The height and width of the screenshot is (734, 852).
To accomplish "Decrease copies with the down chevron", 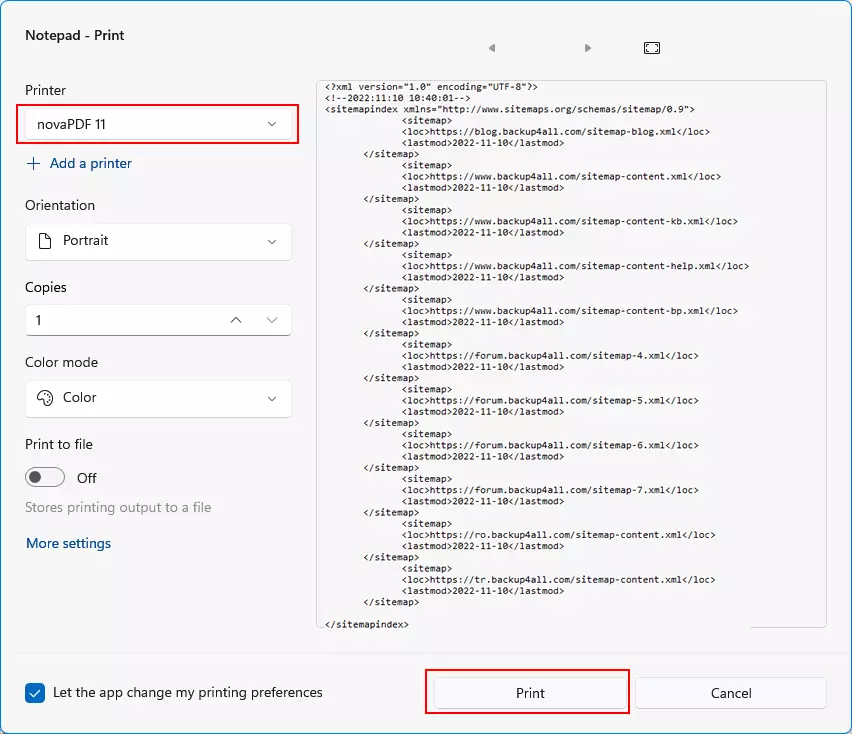I will 272,320.
